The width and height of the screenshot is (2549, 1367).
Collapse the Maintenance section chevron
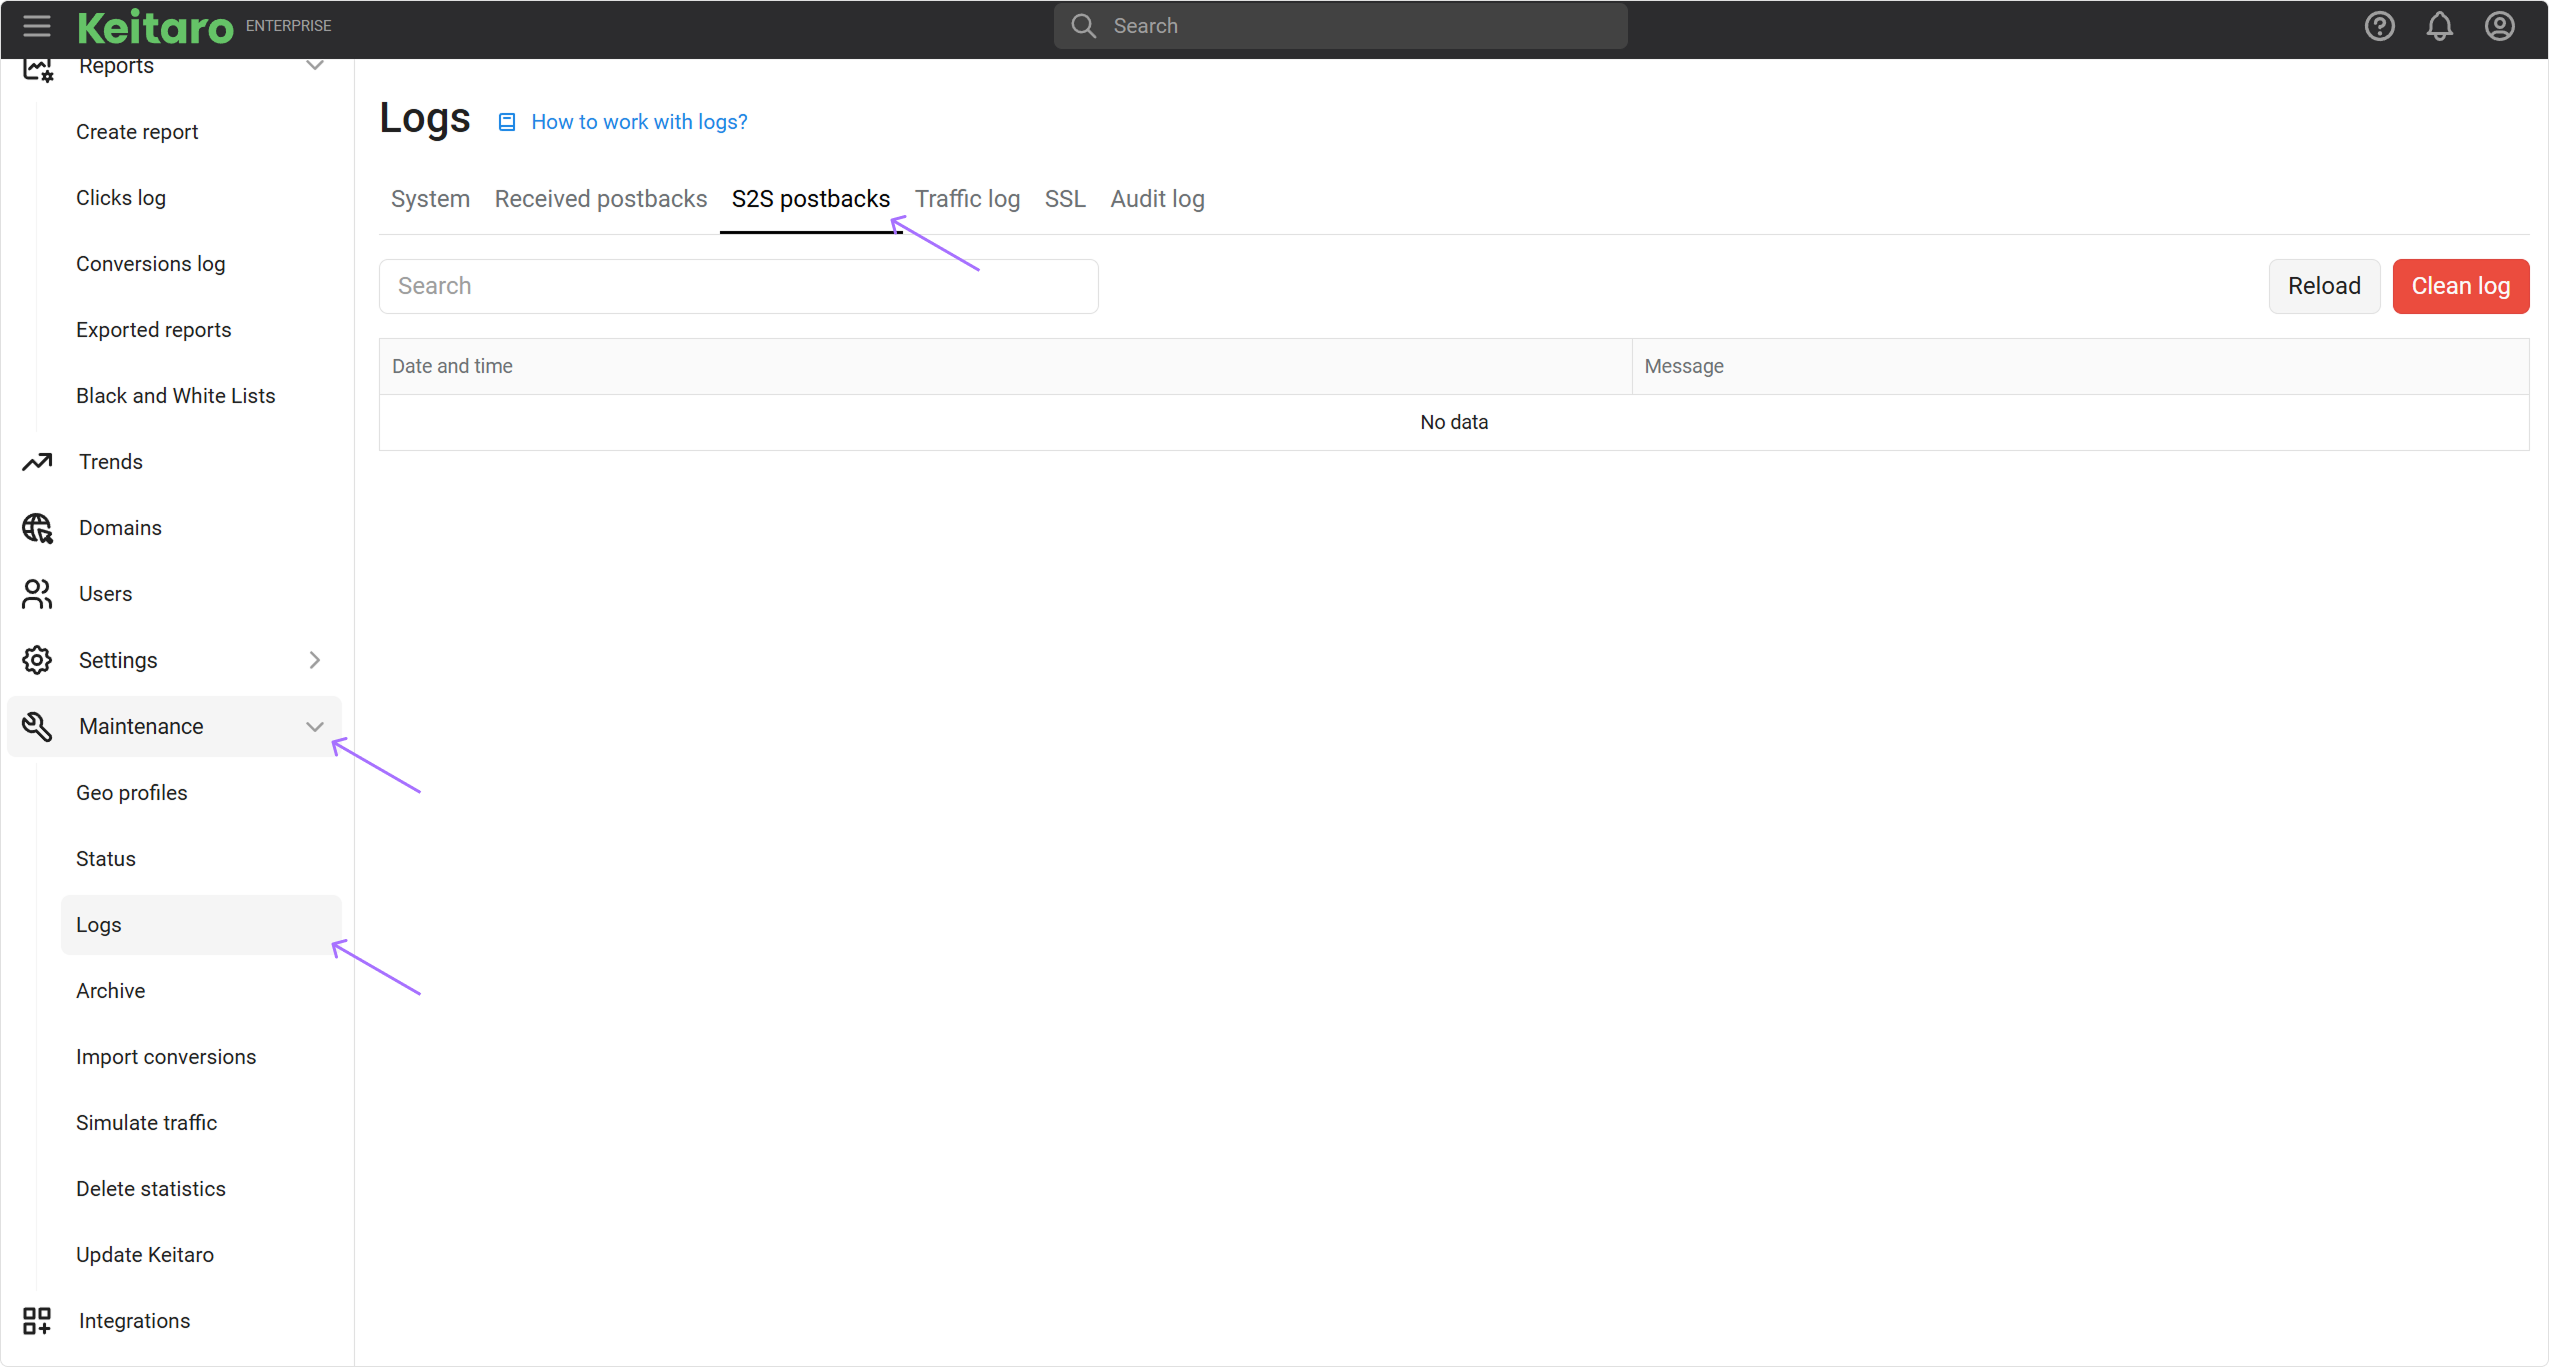pyautogui.click(x=314, y=727)
